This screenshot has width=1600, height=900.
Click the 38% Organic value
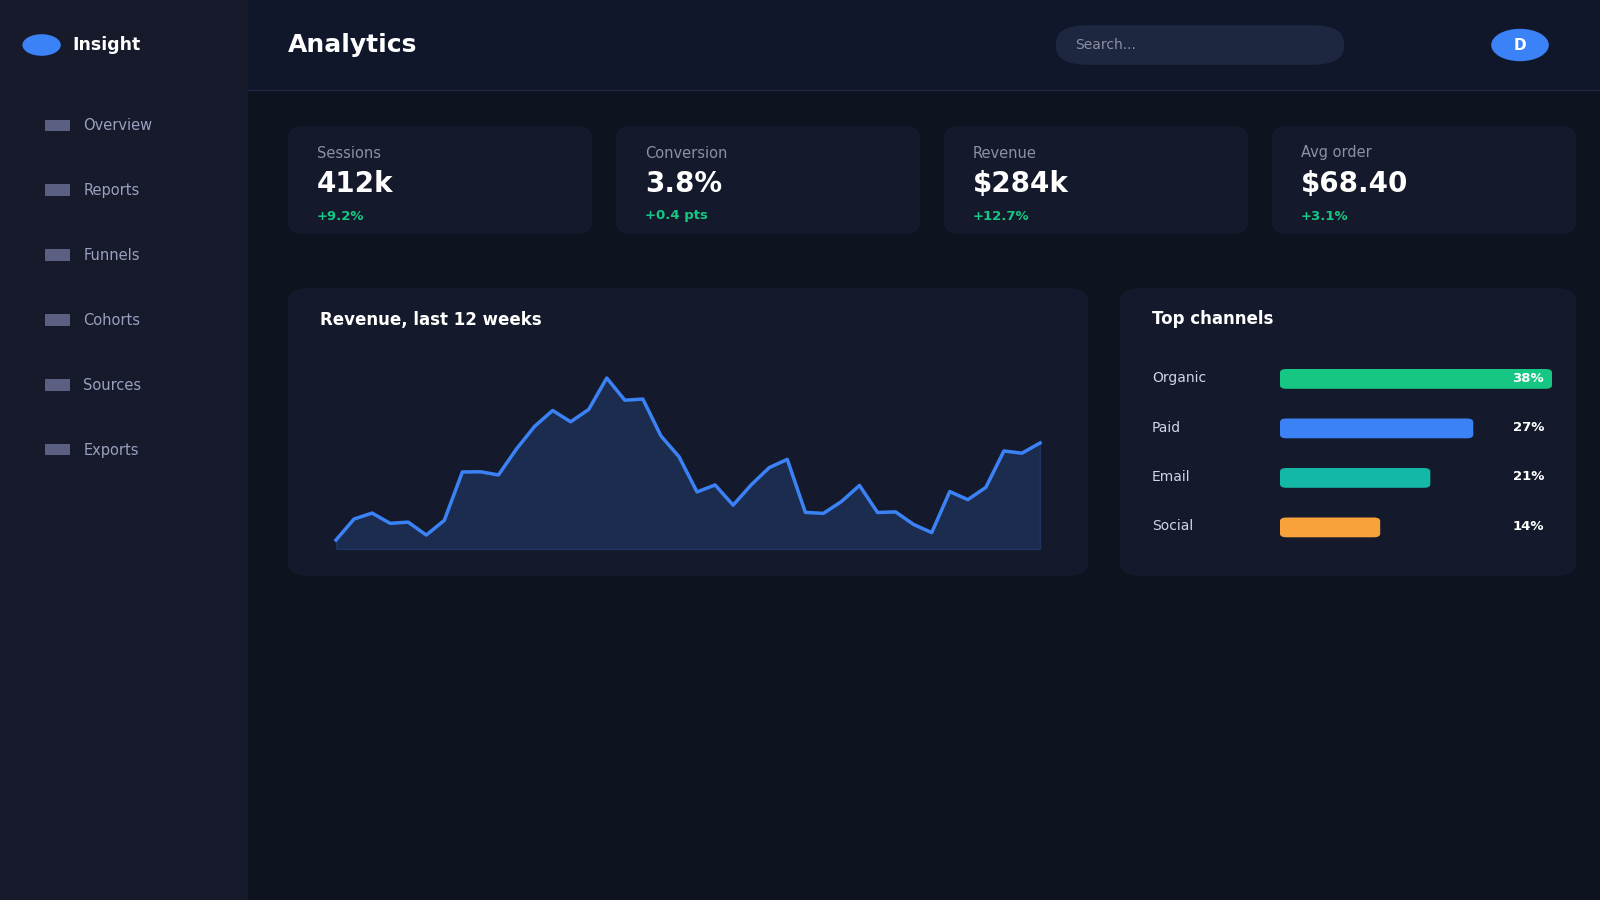pos(1528,378)
